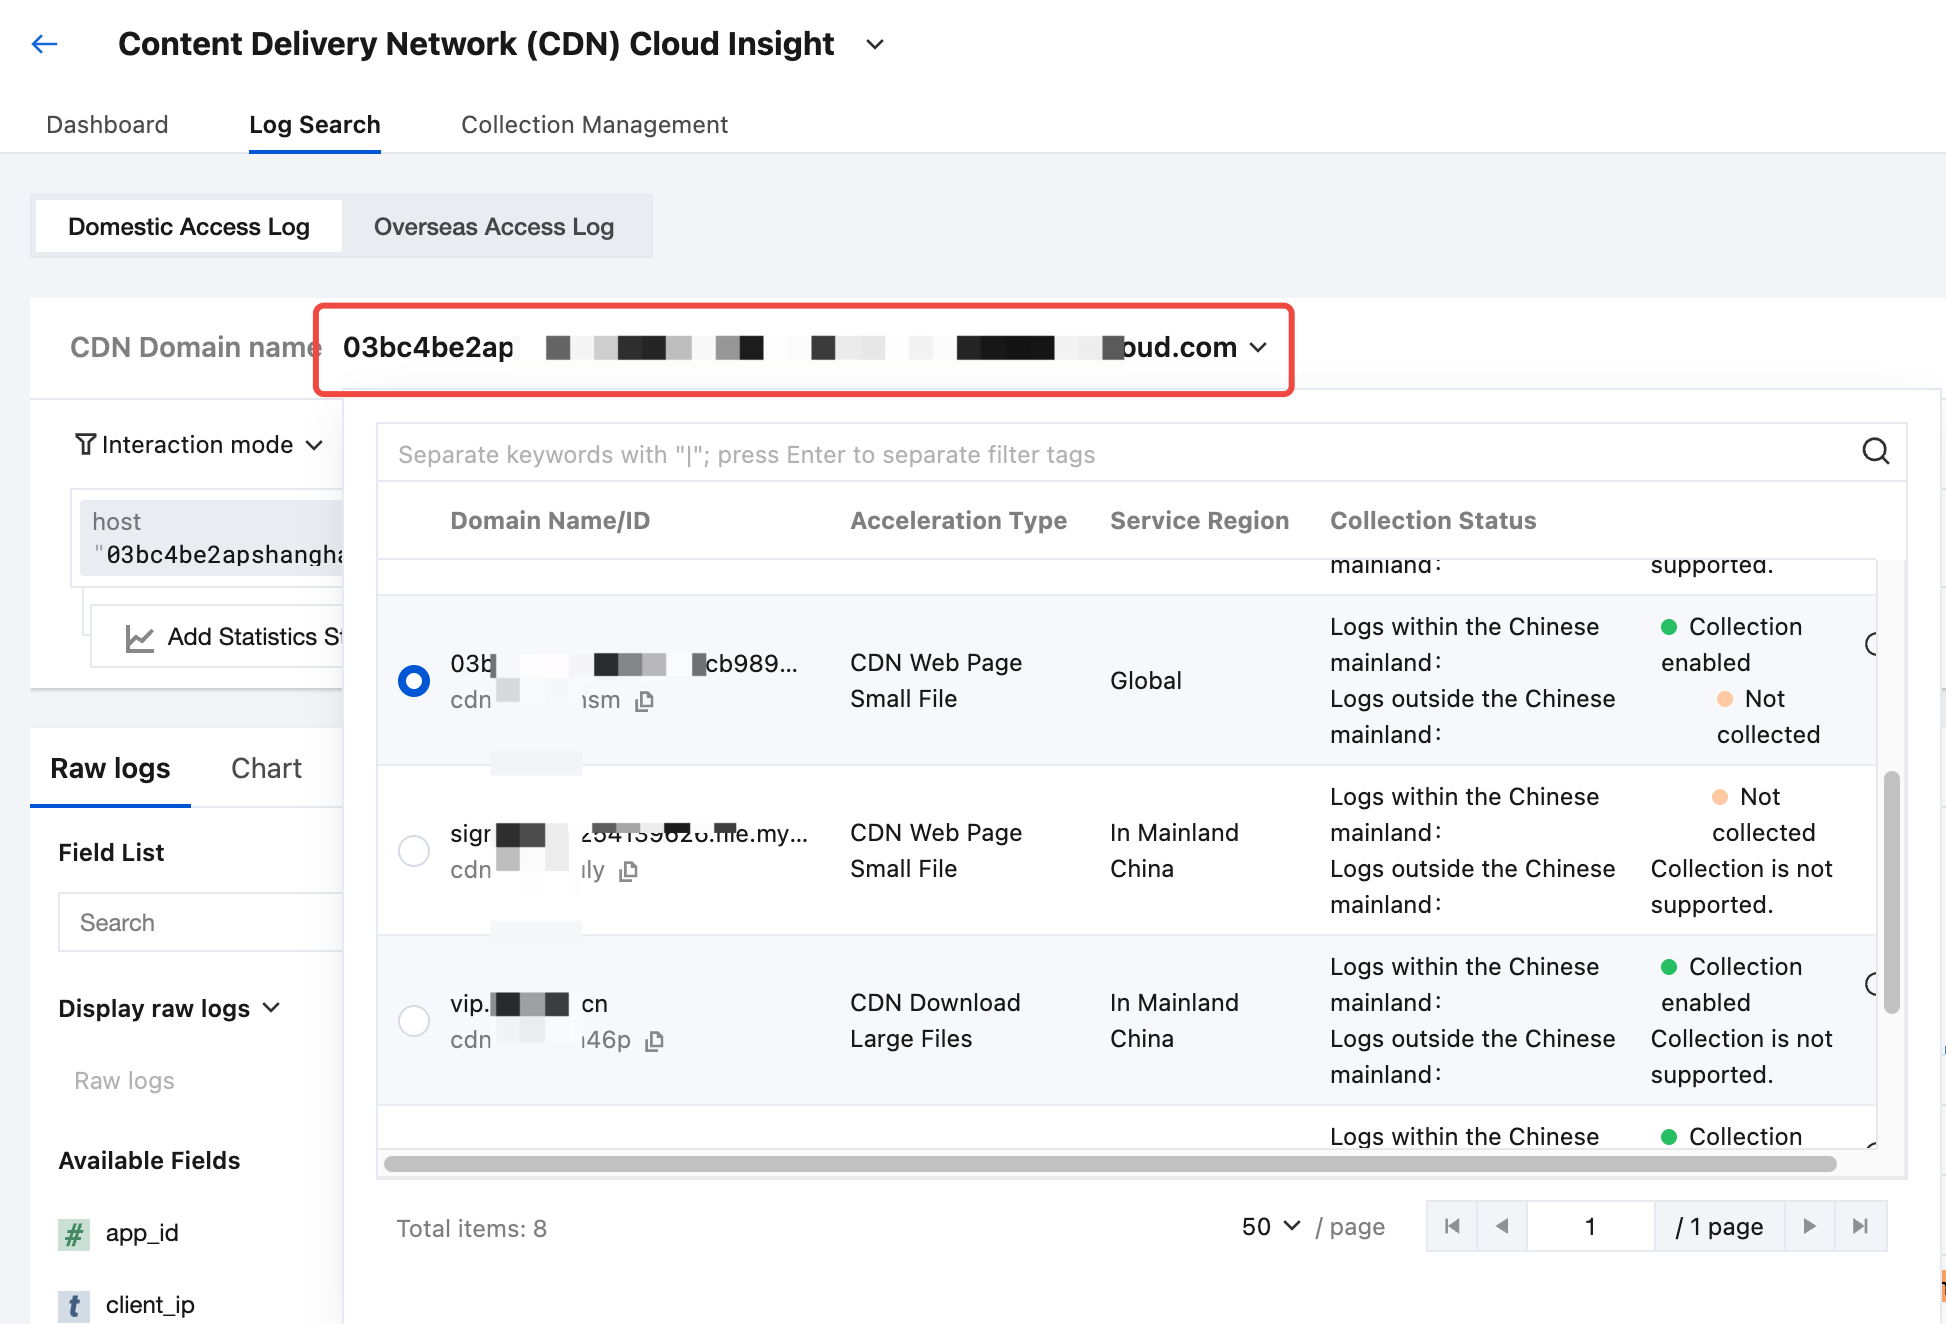Open the Interaction mode dropdown

[x=200, y=445]
